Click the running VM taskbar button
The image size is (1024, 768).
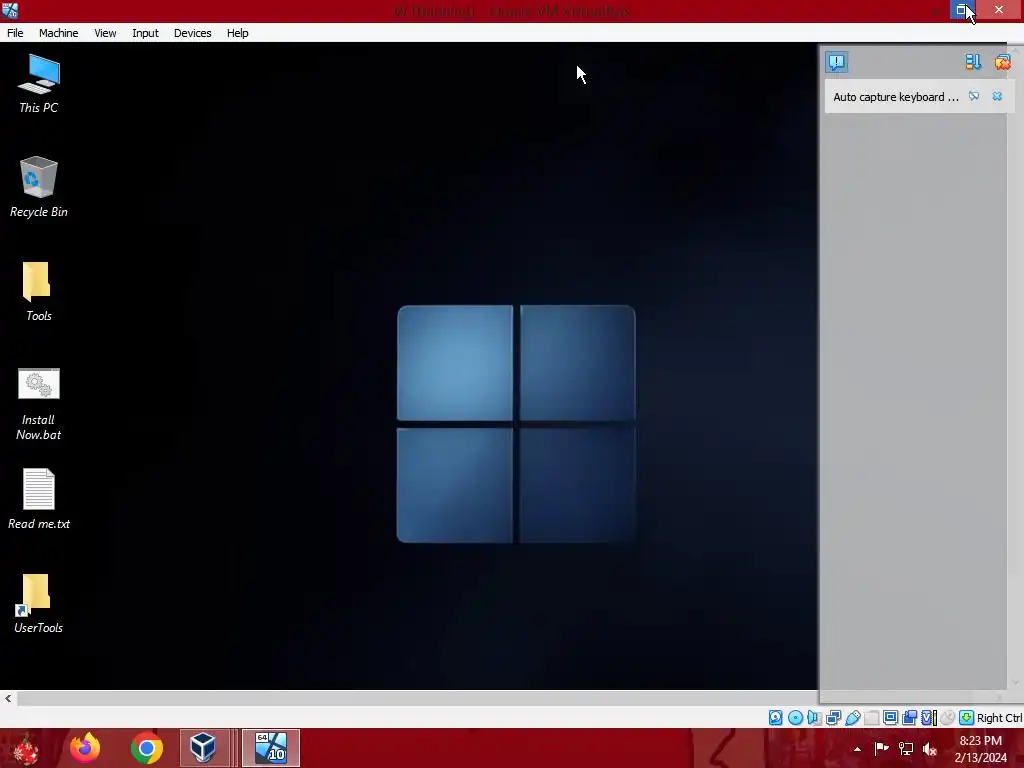click(x=271, y=748)
